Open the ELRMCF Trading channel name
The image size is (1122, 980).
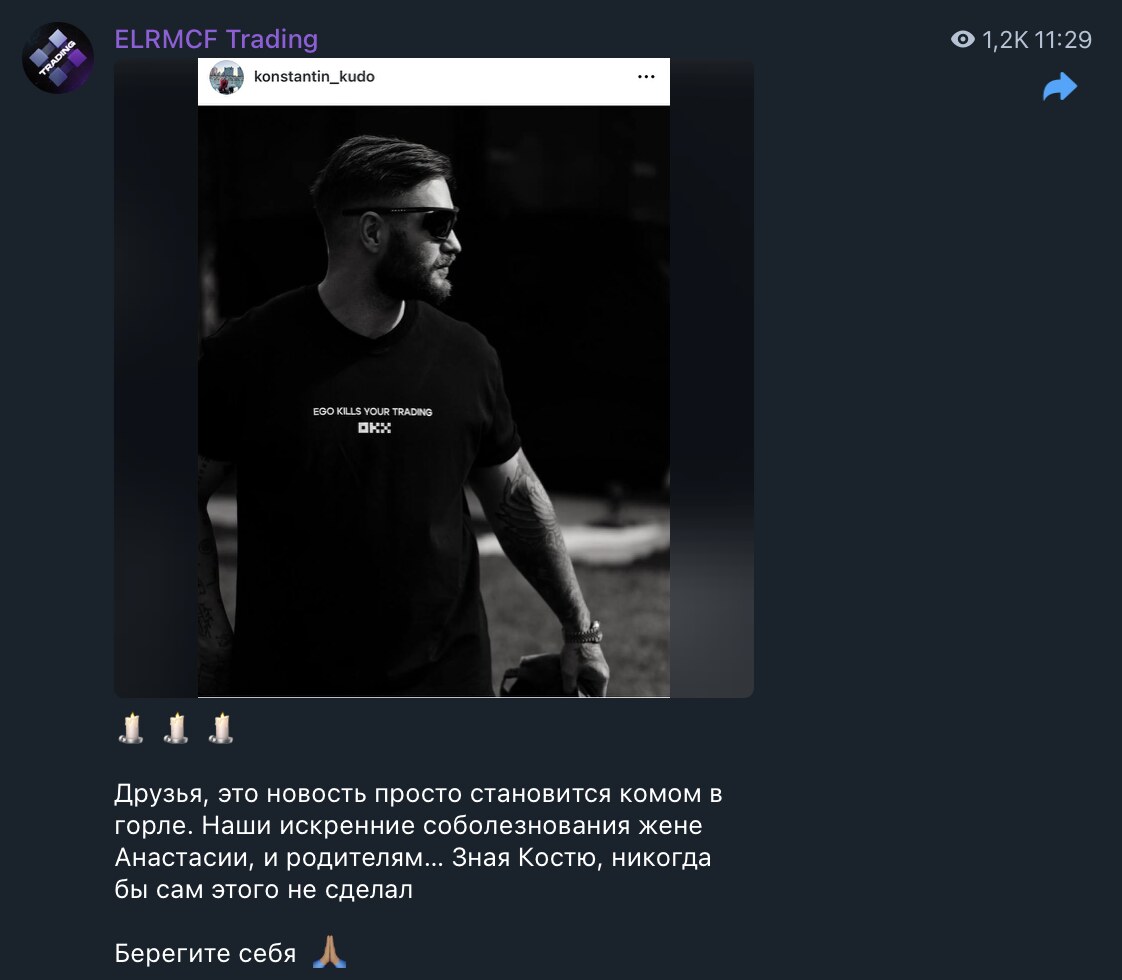pyautogui.click(x=216, y=38)
